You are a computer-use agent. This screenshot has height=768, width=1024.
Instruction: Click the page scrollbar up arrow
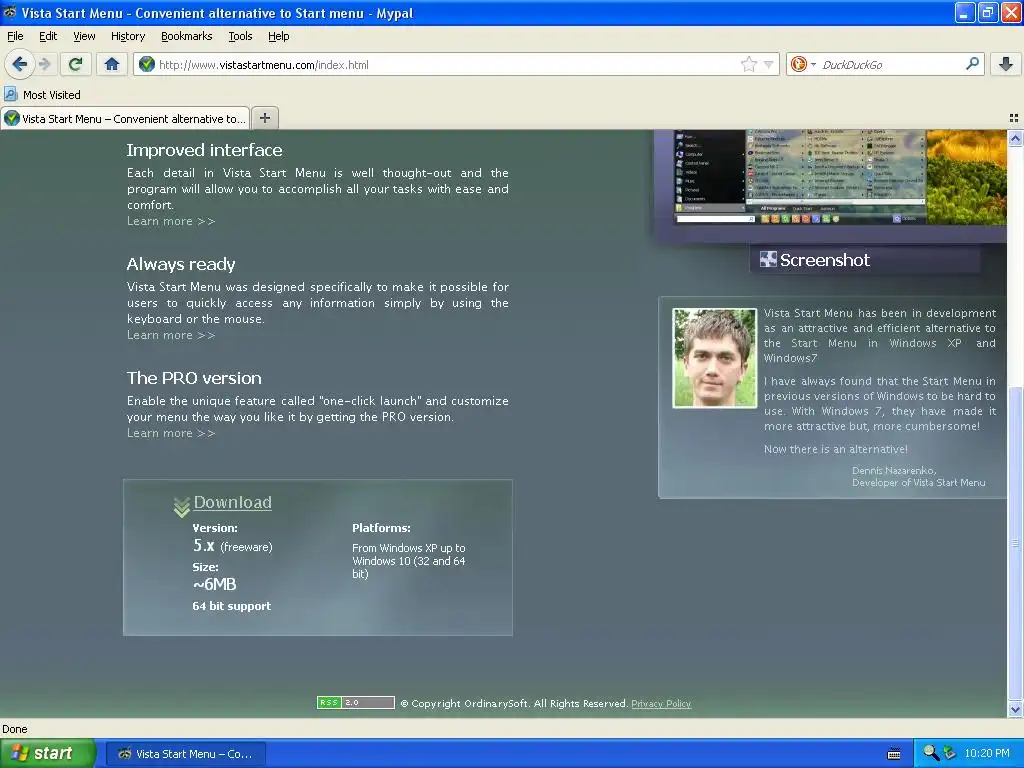pos(1015,138)
